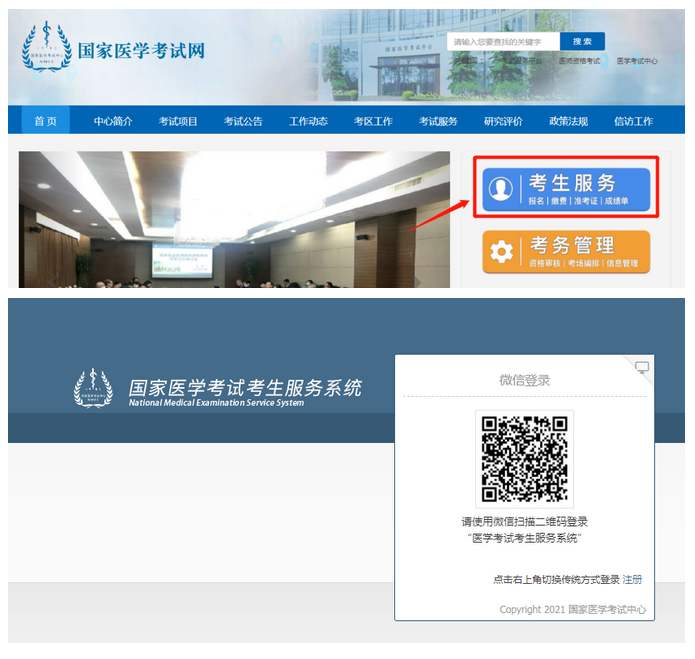Click the 点击右上角切换传统方式登录 hint text
This screenshot has height=659, width=695.
coord(556,579)
